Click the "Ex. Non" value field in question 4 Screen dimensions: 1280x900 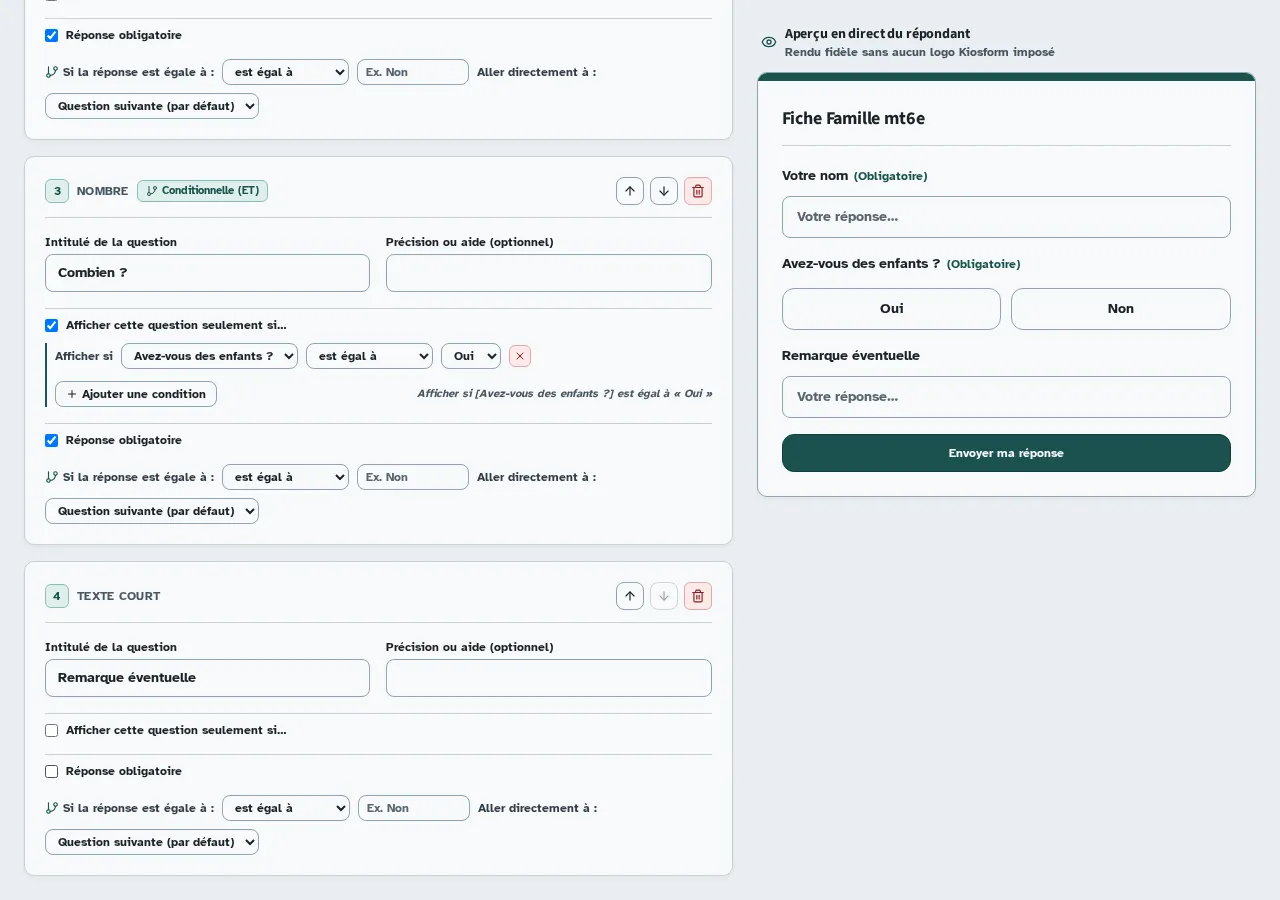[414, 808]
